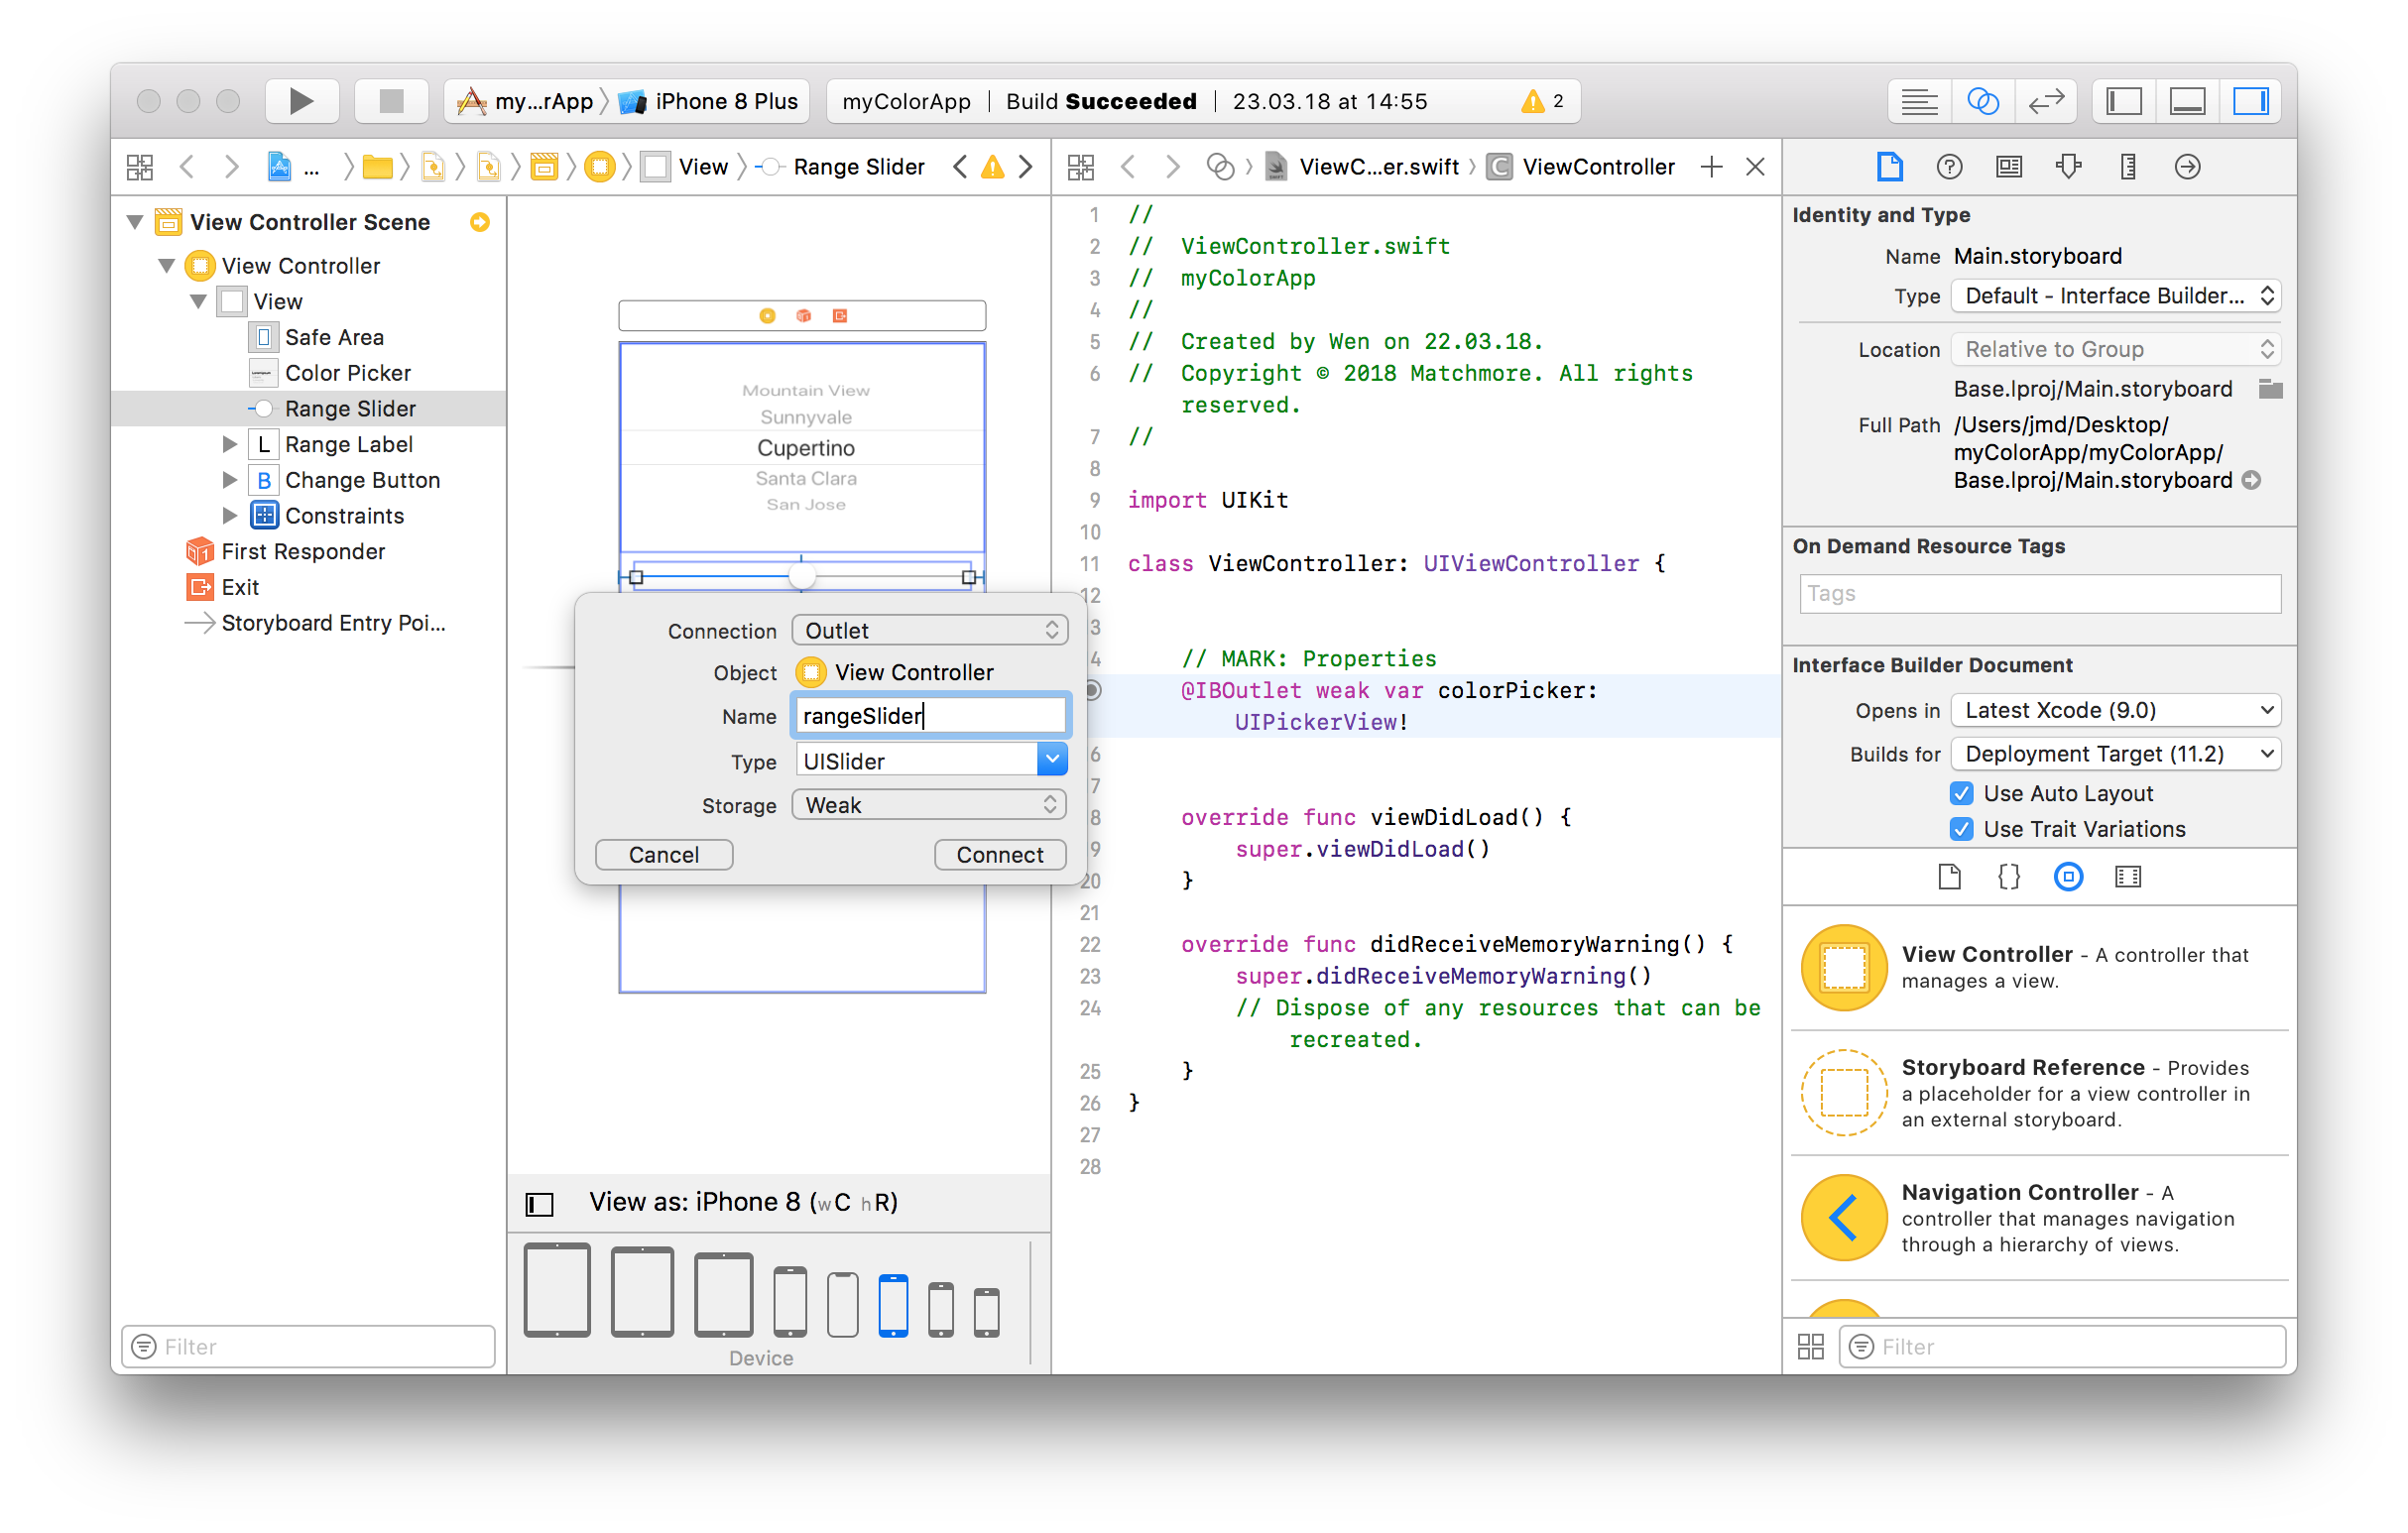Expand the Range Label tree item

229,444
